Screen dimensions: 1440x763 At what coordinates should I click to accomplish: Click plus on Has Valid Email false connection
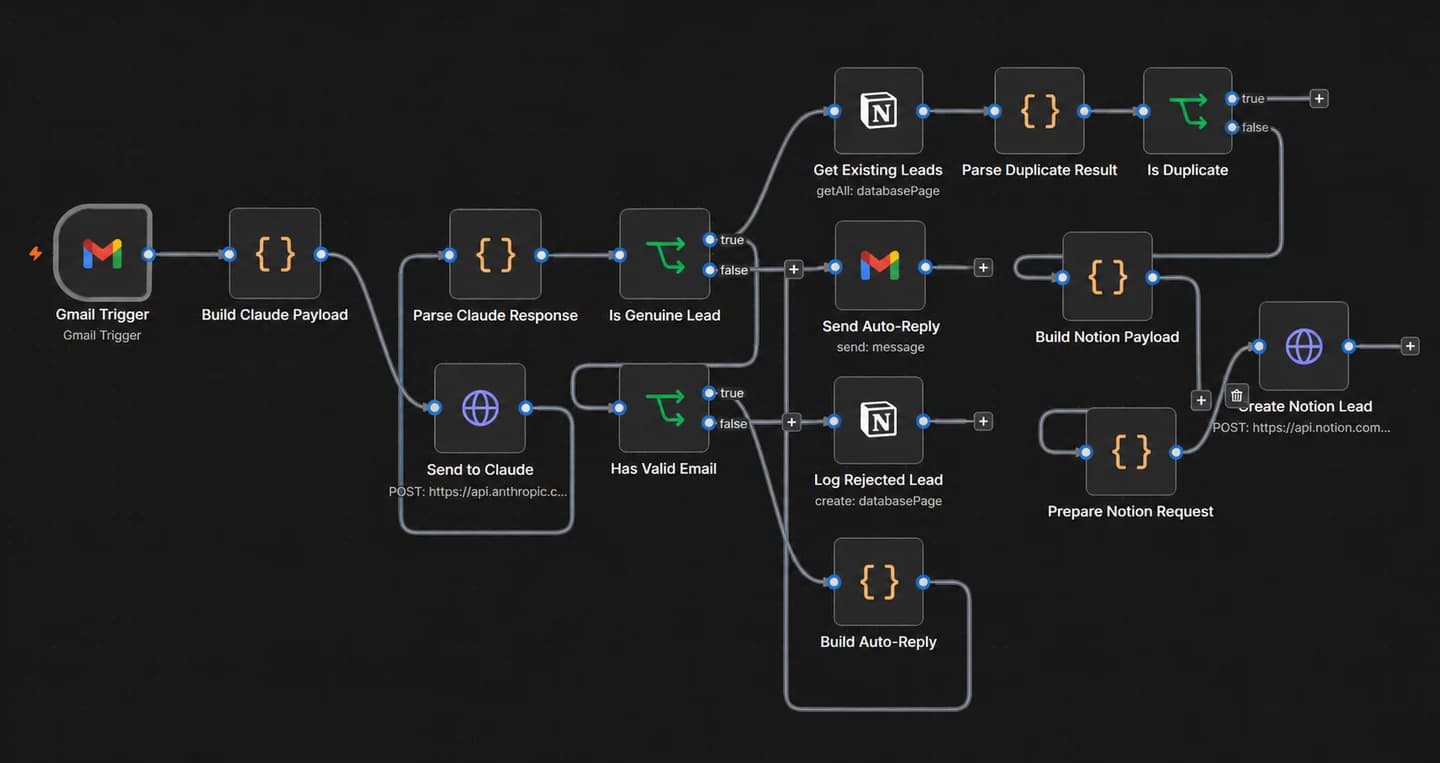pos(792,423)
